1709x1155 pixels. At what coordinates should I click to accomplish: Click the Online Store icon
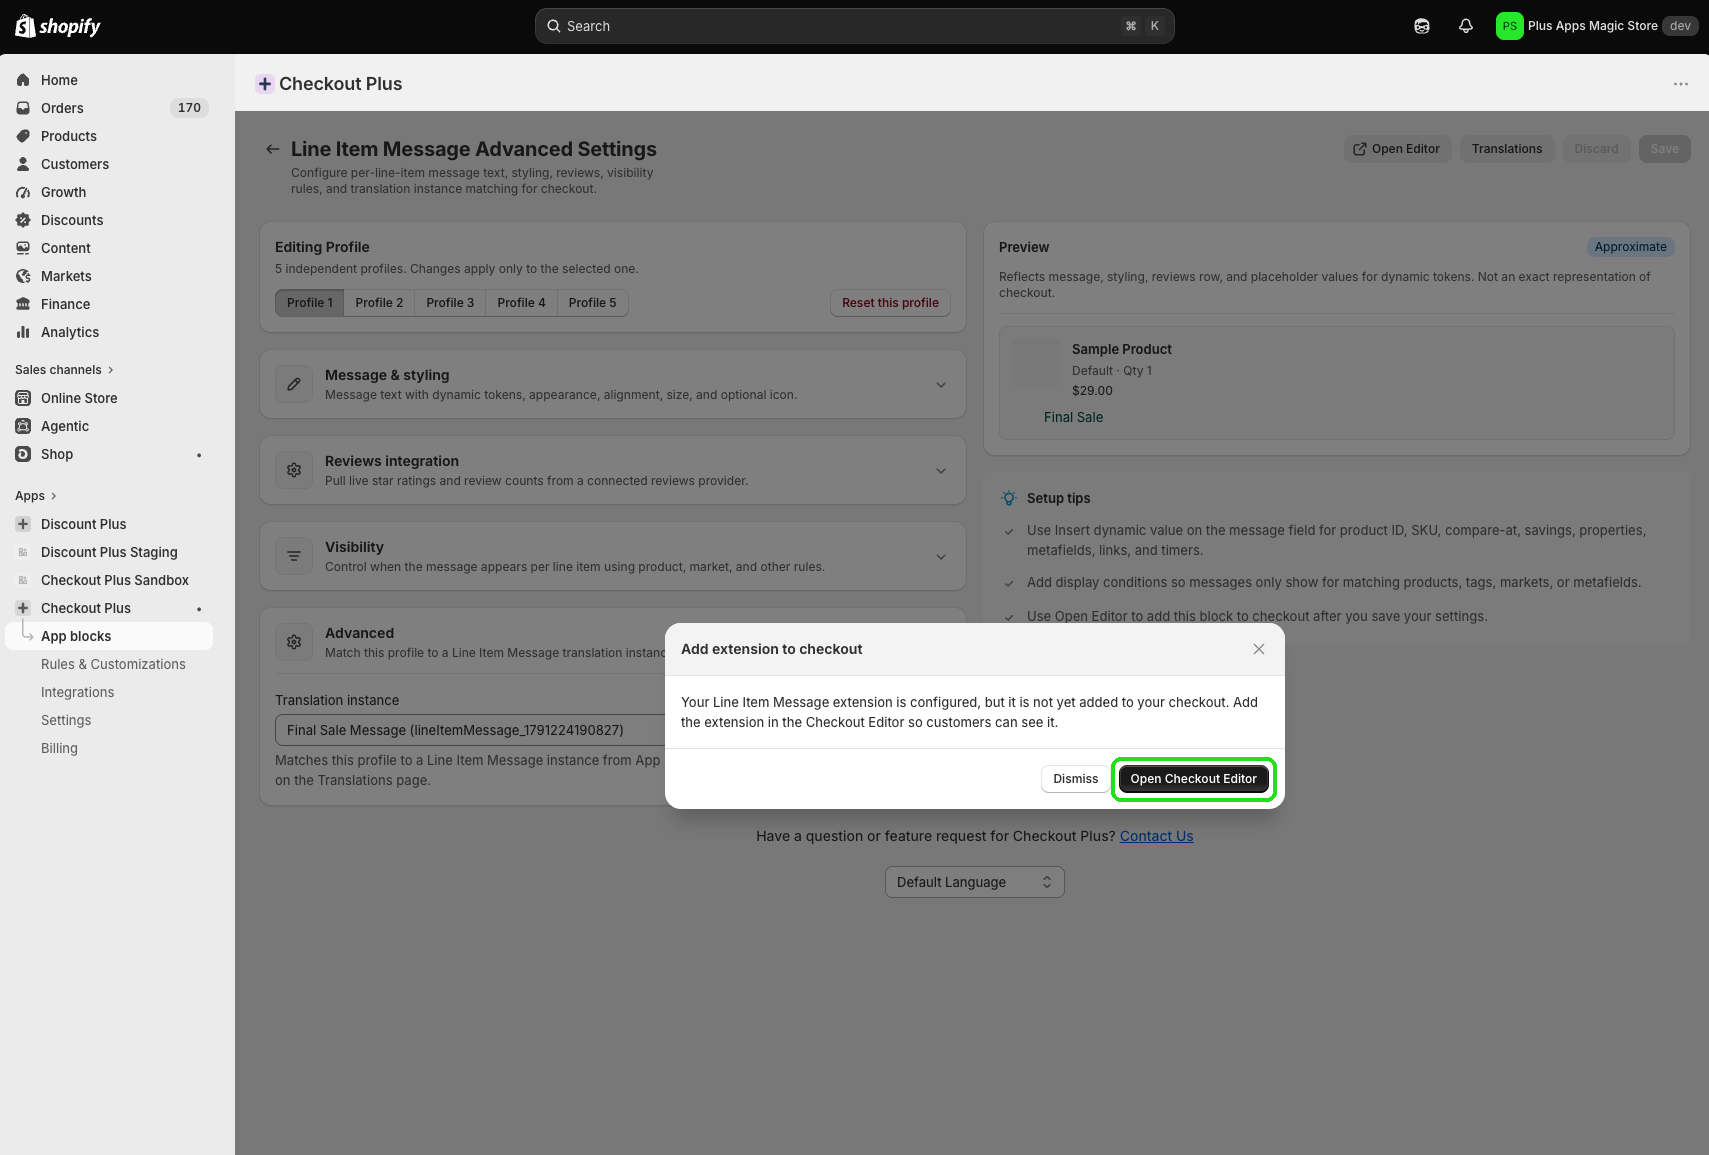(23, 398)
